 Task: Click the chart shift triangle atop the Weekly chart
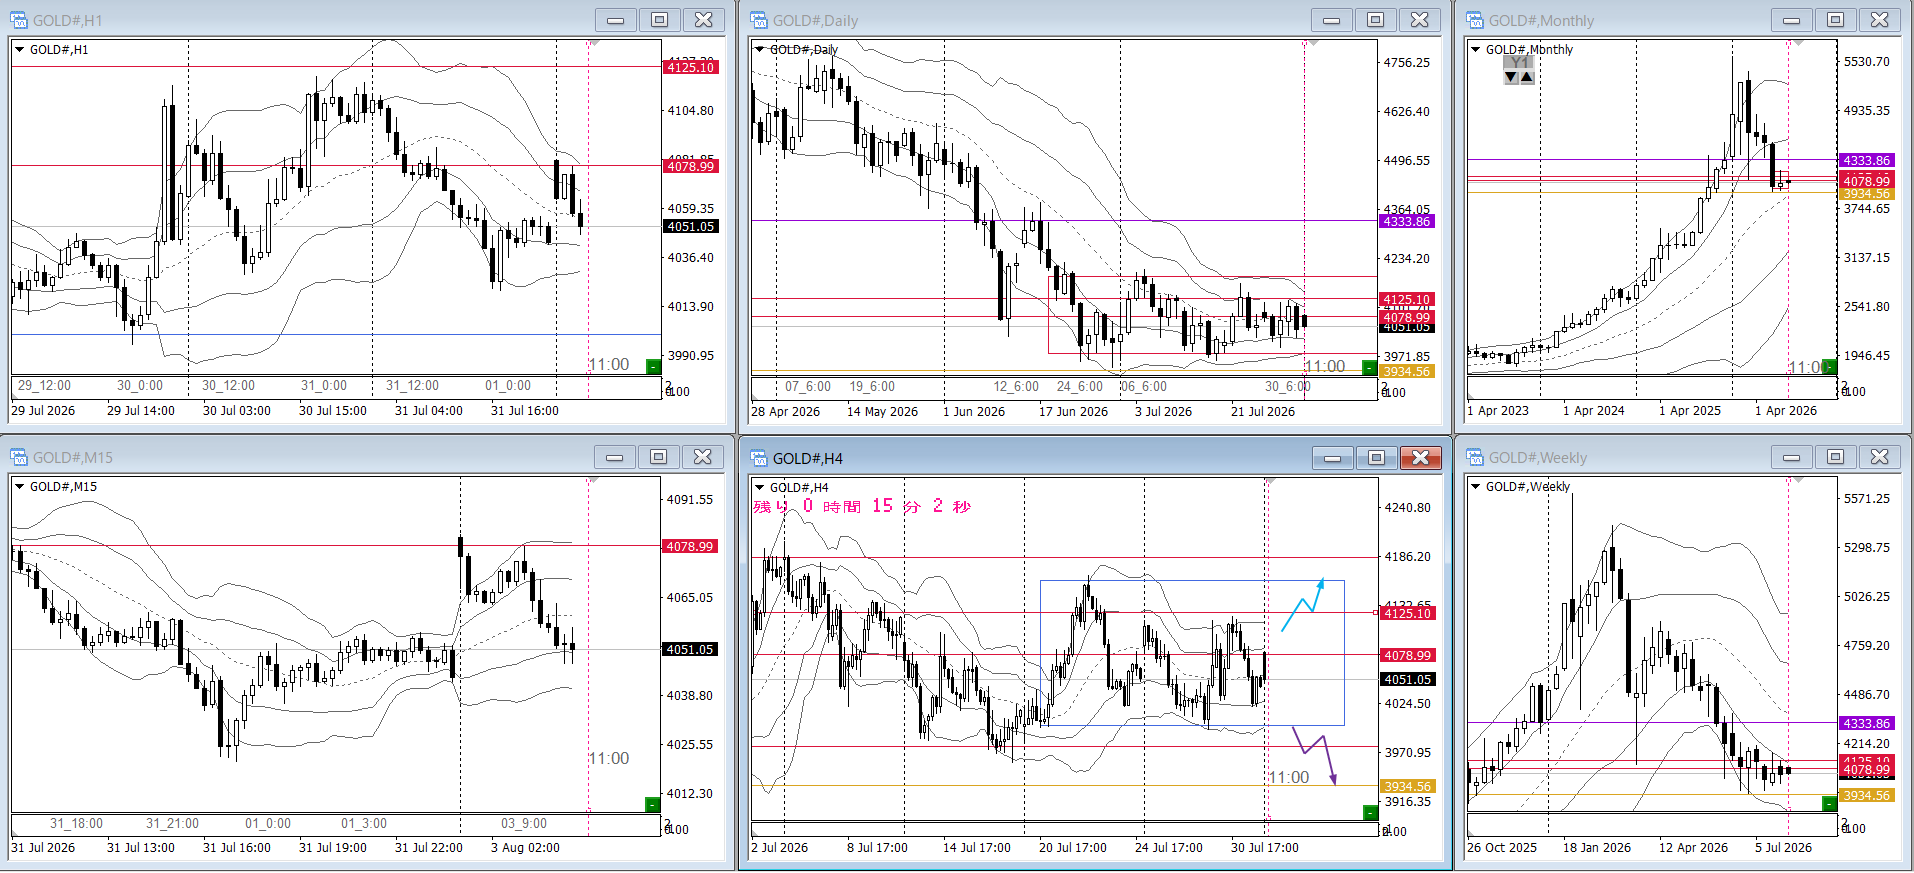[x=1798, y=481]
